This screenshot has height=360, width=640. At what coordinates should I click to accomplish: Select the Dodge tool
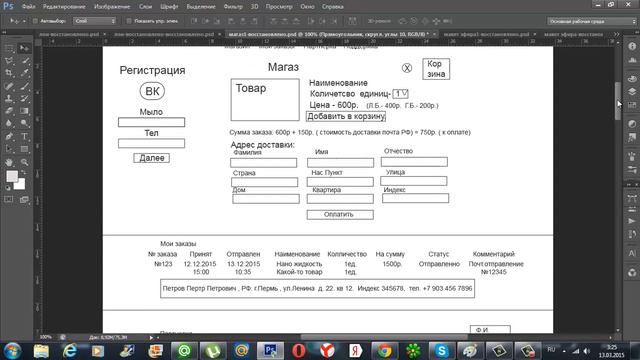24,123
